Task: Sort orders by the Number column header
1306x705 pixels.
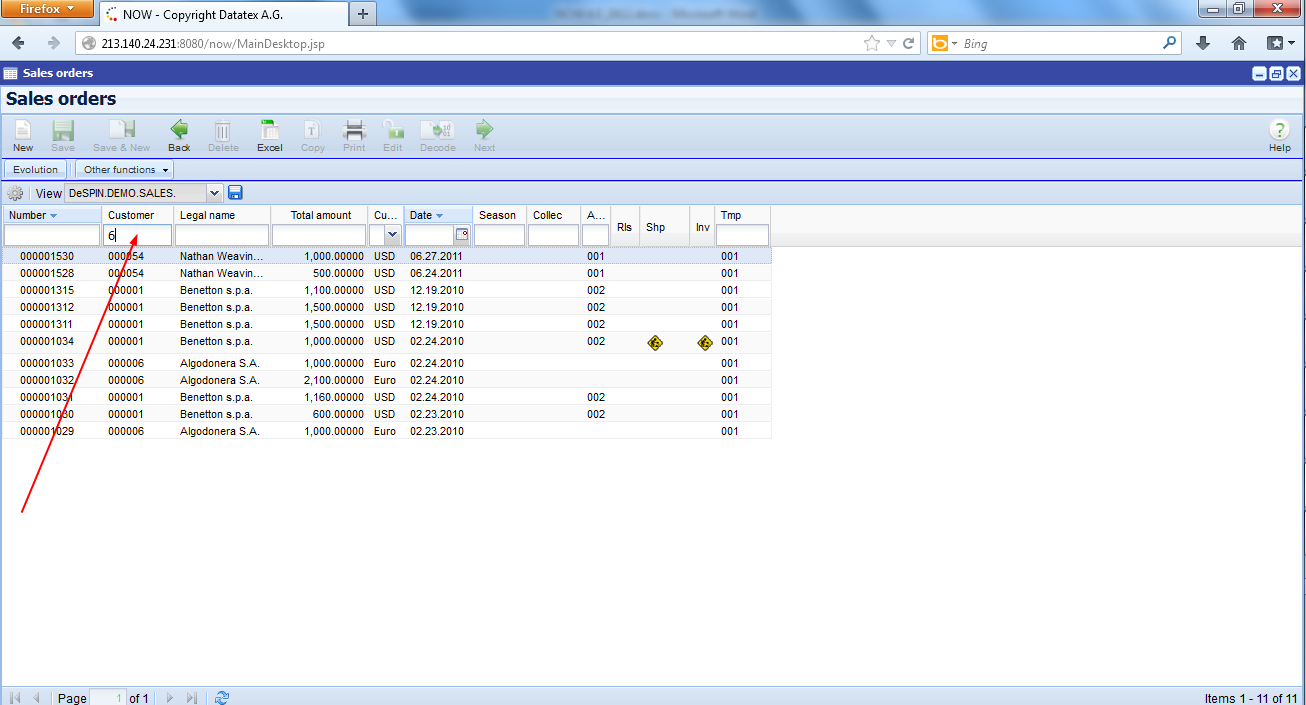Action: click(31, 214)
